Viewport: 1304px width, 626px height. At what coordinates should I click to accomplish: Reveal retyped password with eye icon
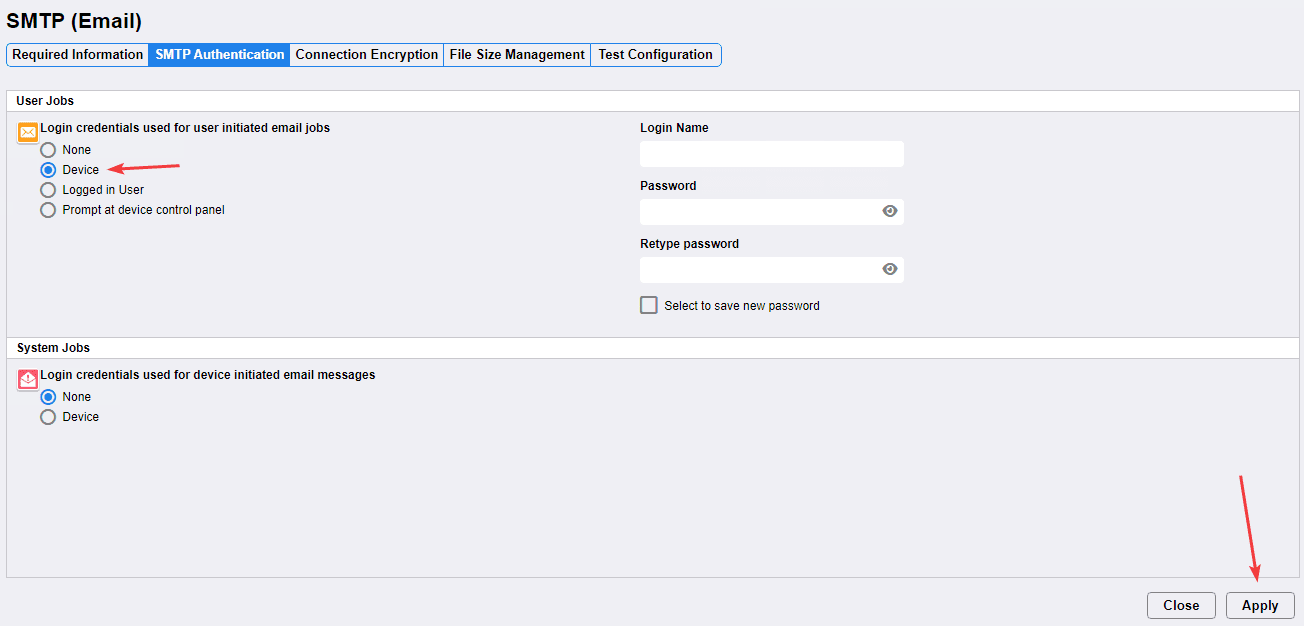[x=889, y=269]
